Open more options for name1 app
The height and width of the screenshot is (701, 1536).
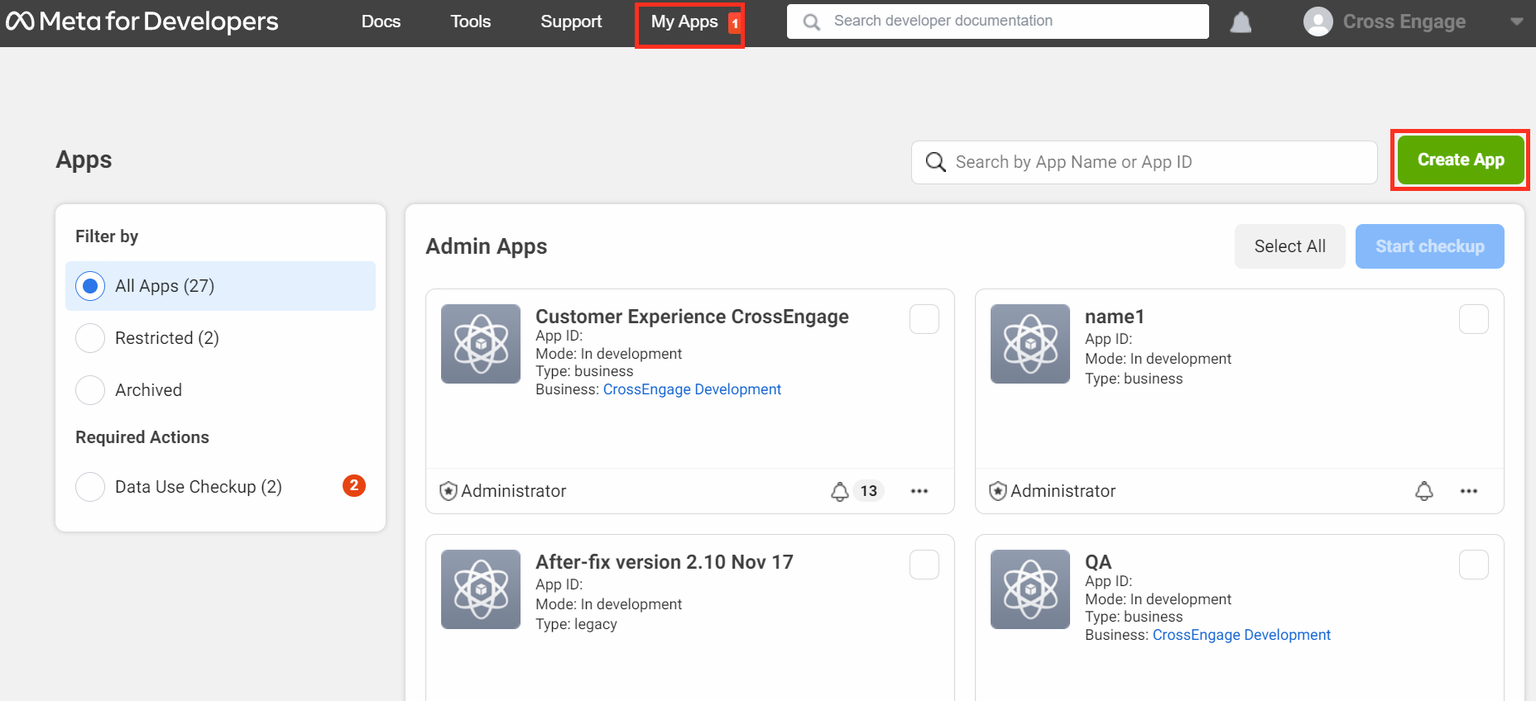coord(1468,491)
